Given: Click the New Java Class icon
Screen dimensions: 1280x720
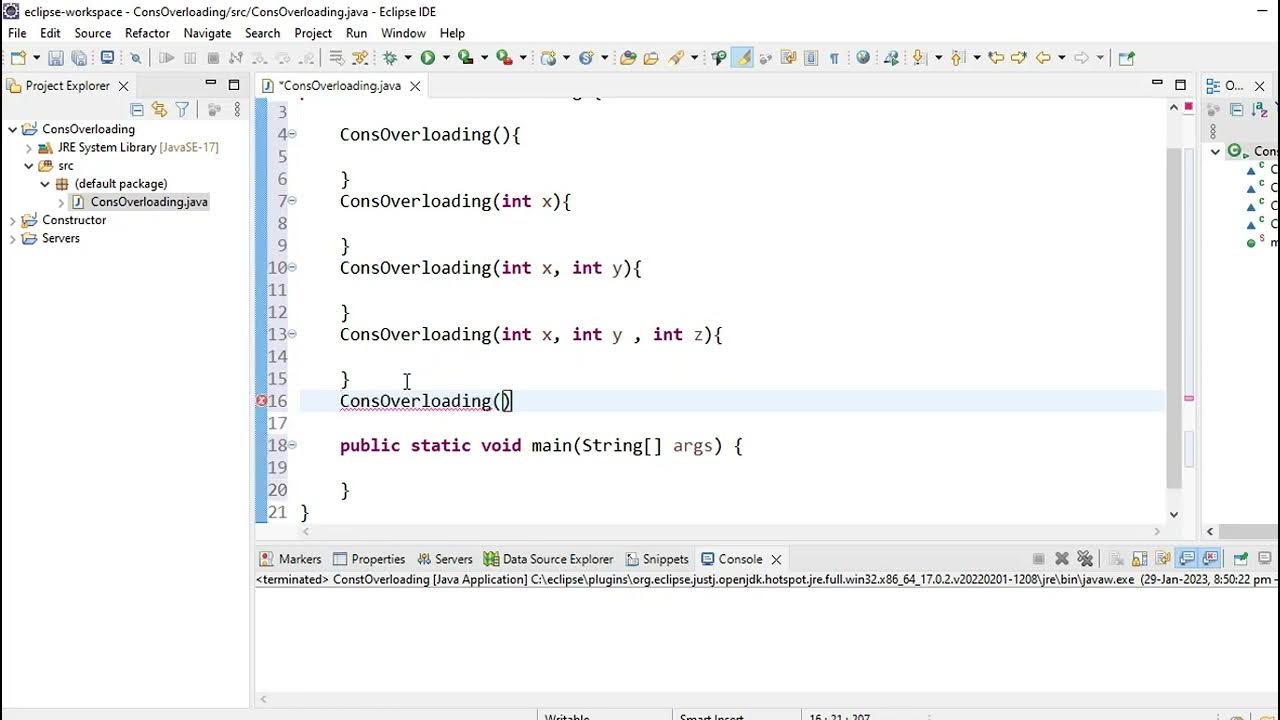Looking at the screenshot, I should (x=586, y=58).
